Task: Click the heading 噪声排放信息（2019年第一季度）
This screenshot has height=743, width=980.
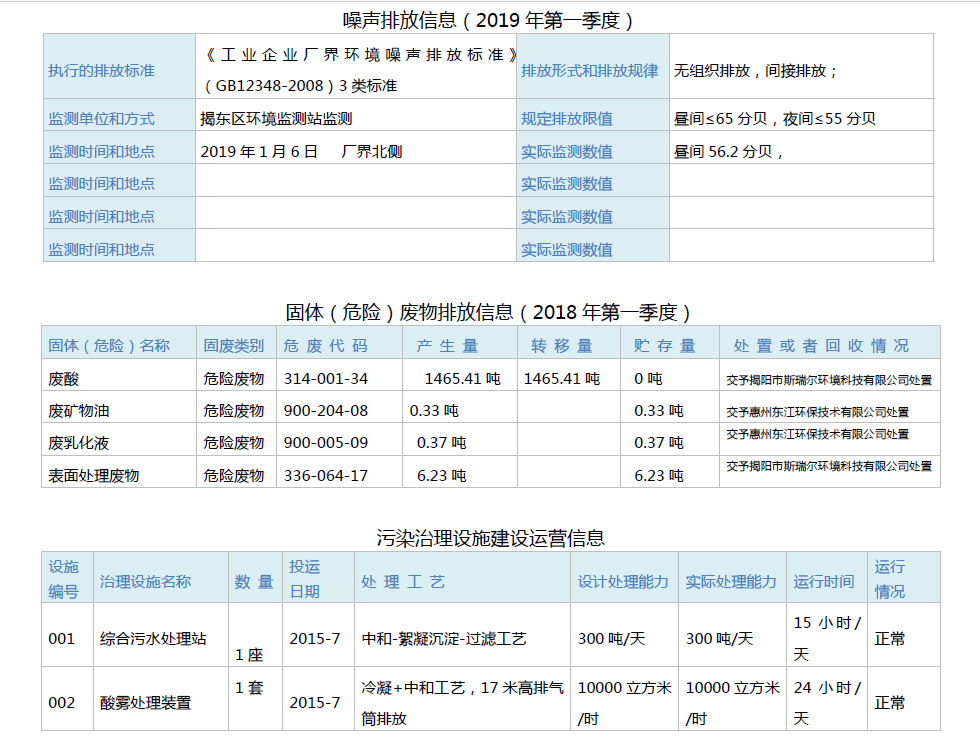Action: (x=488, y=20)
